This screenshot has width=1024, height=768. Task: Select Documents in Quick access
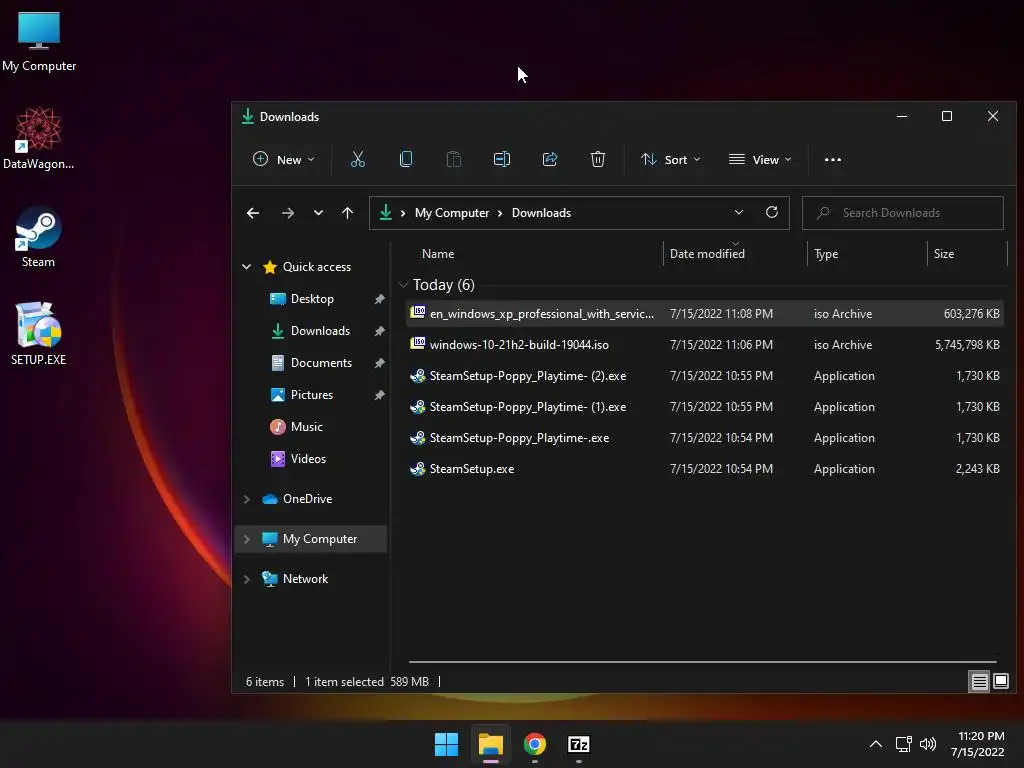[321, 362]
